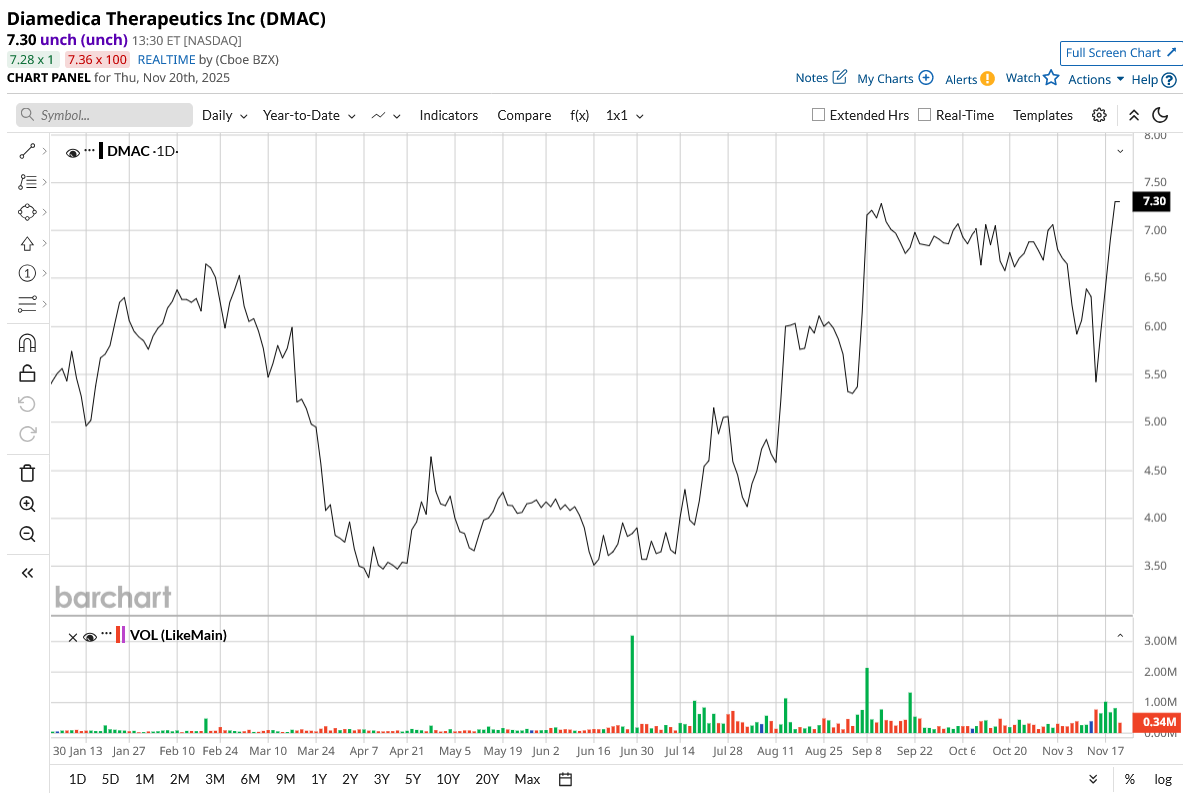The height and width of the screenshot is (793, 1183).
Task: Click the DMAC line color swatch
Action: pyautogui.click(x=101, y=150)
